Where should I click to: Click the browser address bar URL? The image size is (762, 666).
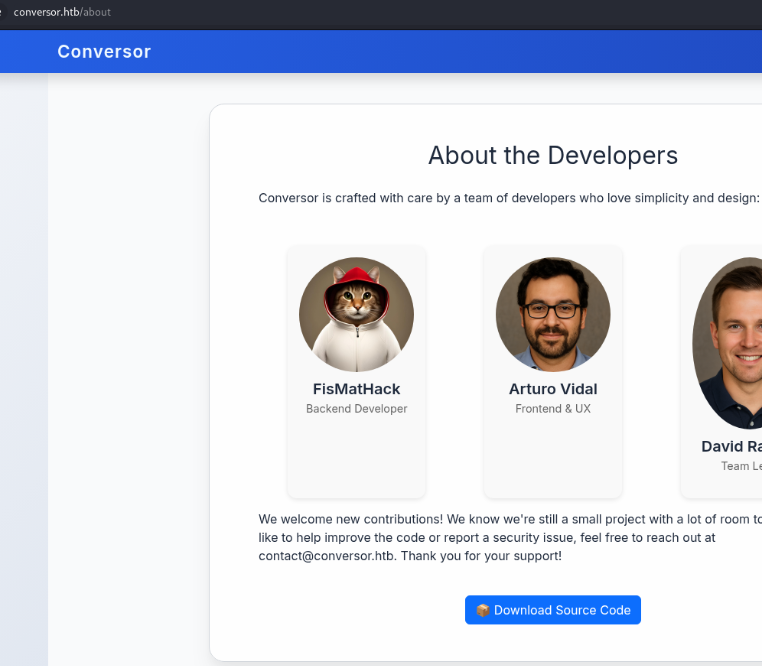point(62,12)
